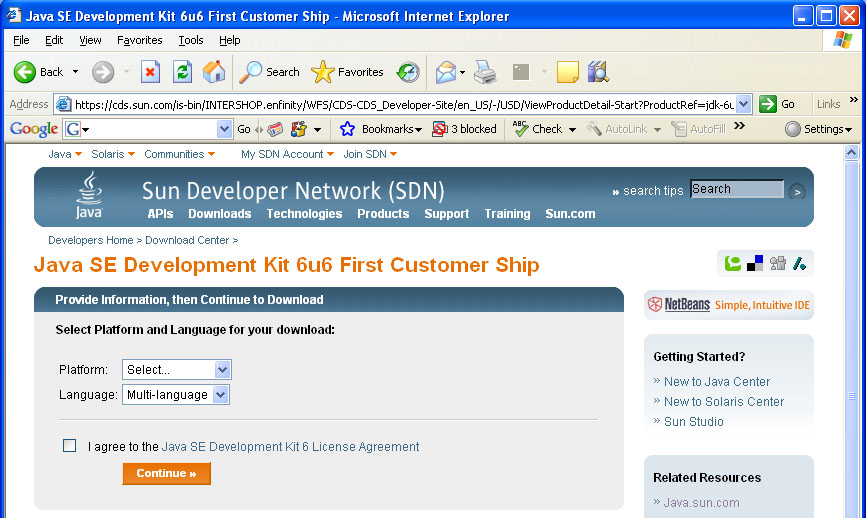The image size is (866, 518).
Task: Open the Help menu
Action: [x=229, y=40]
